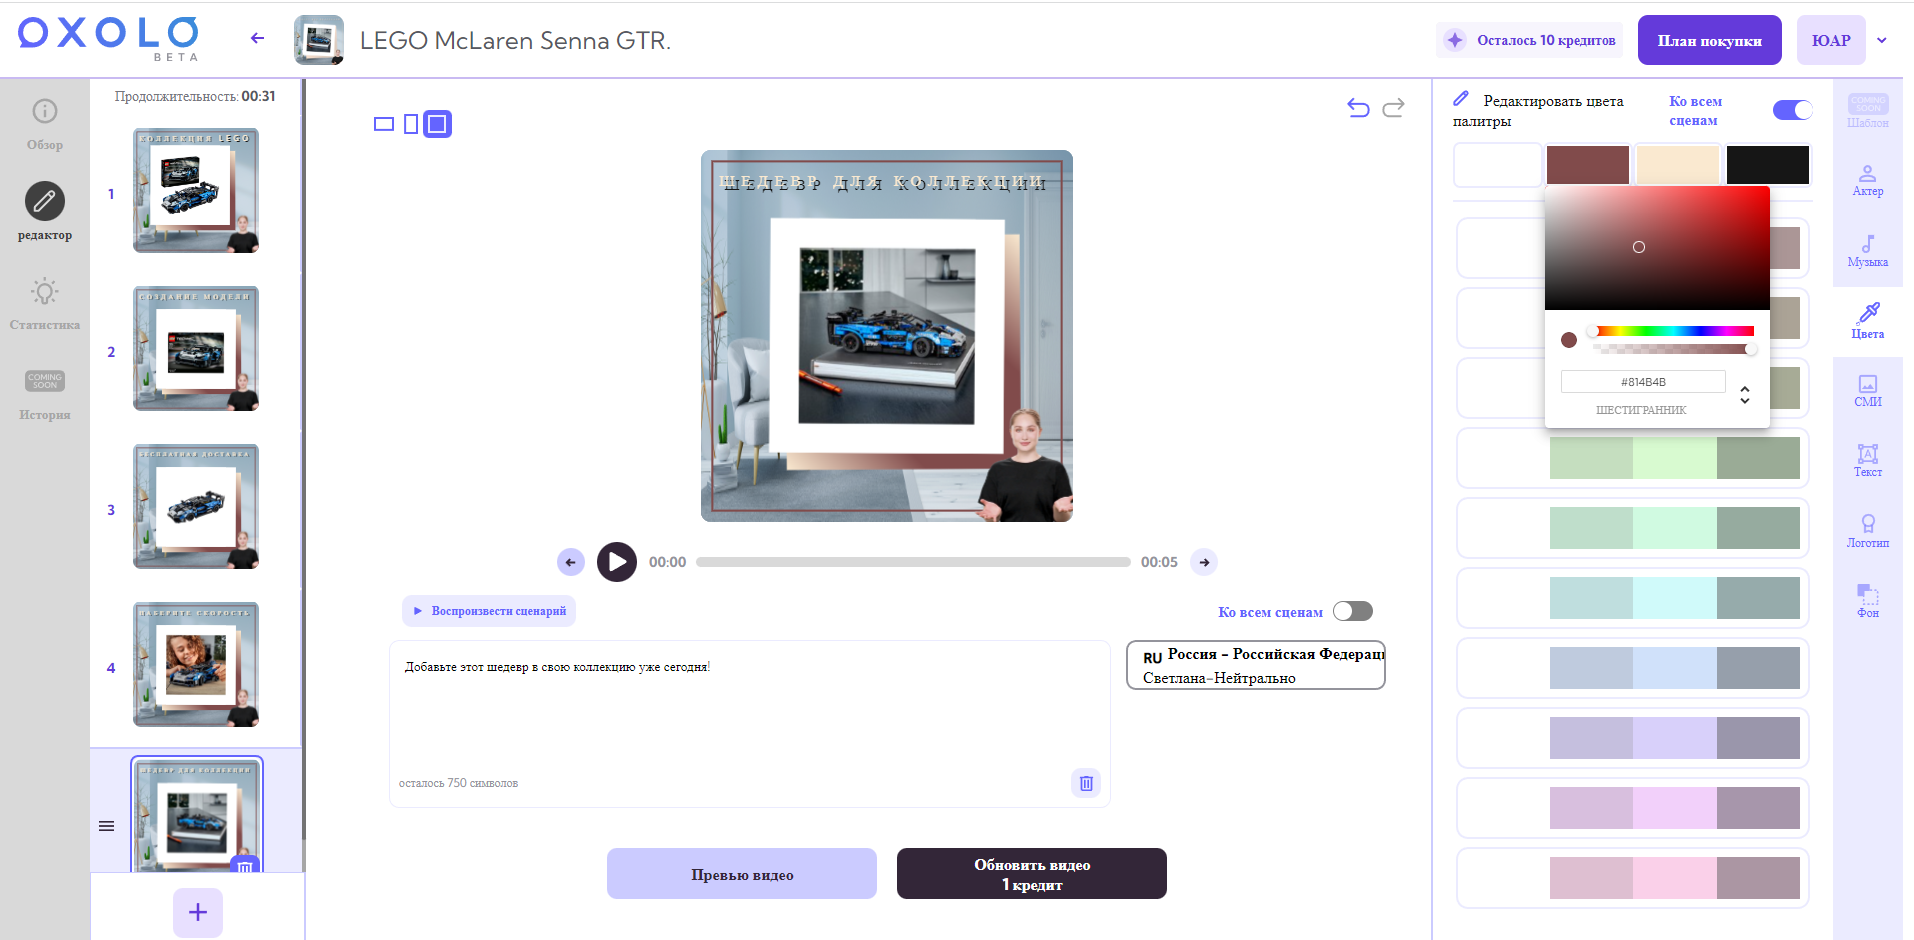Go back using the left arrow
Viewport: 1914px width, 940px height.
pyautogui.click(x=257, y=38)
